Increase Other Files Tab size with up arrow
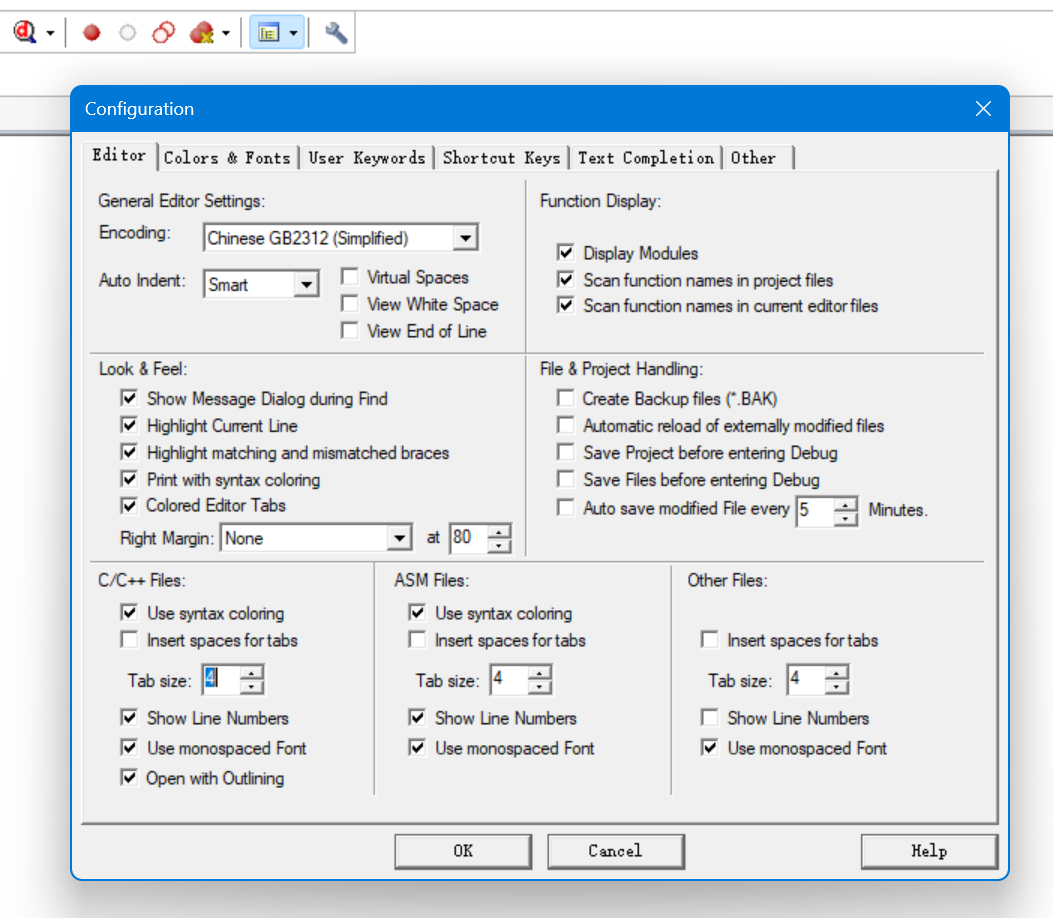Viewport: 1053px width, 918px height. [x=837, y=673]
